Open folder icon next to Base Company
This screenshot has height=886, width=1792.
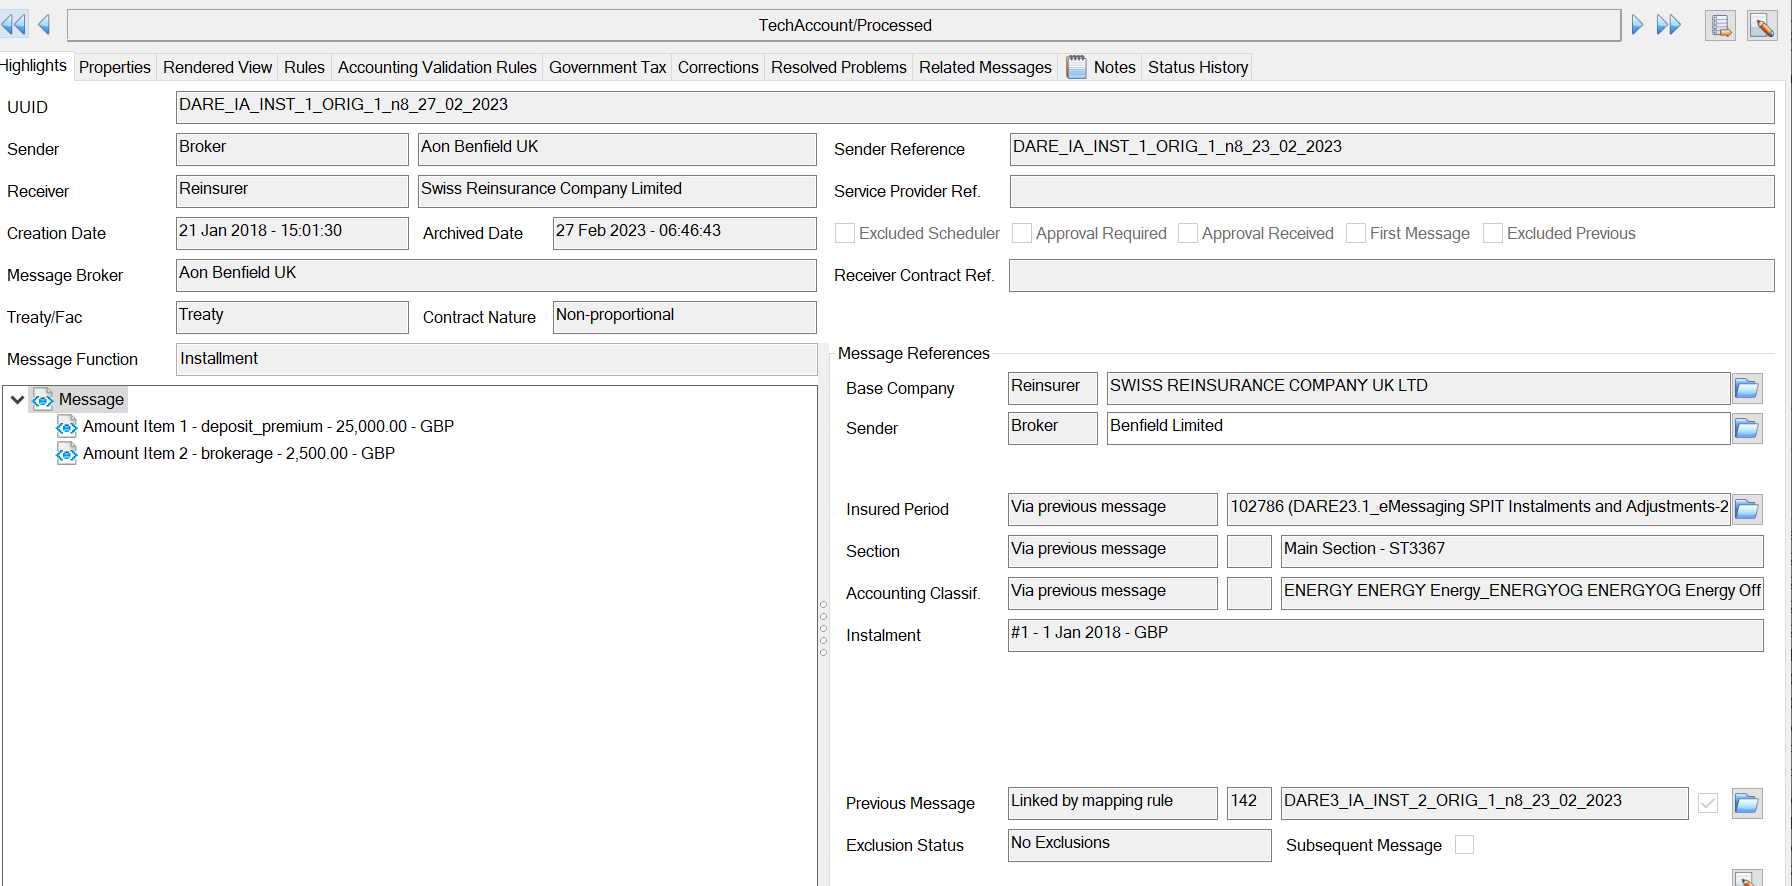1746,389
